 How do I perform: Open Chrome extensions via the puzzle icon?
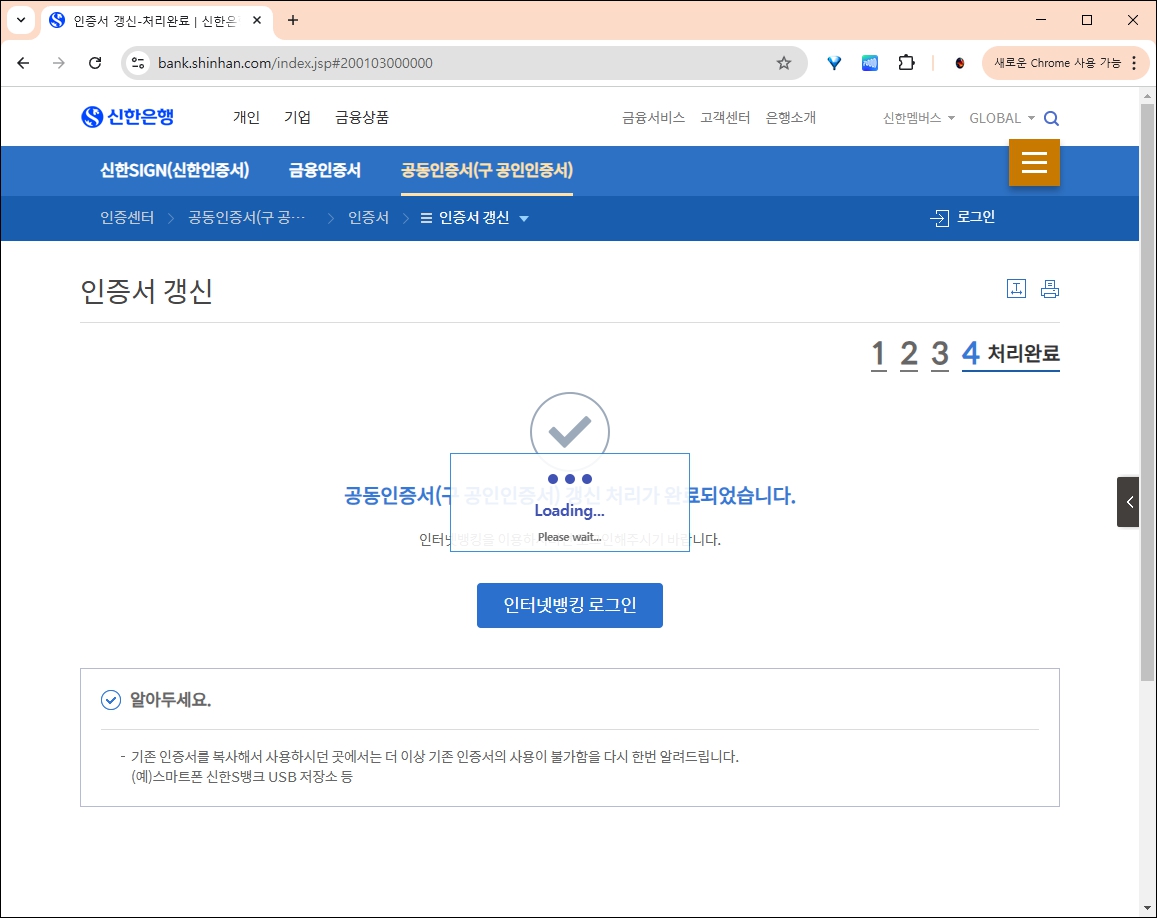pos(906,62)
